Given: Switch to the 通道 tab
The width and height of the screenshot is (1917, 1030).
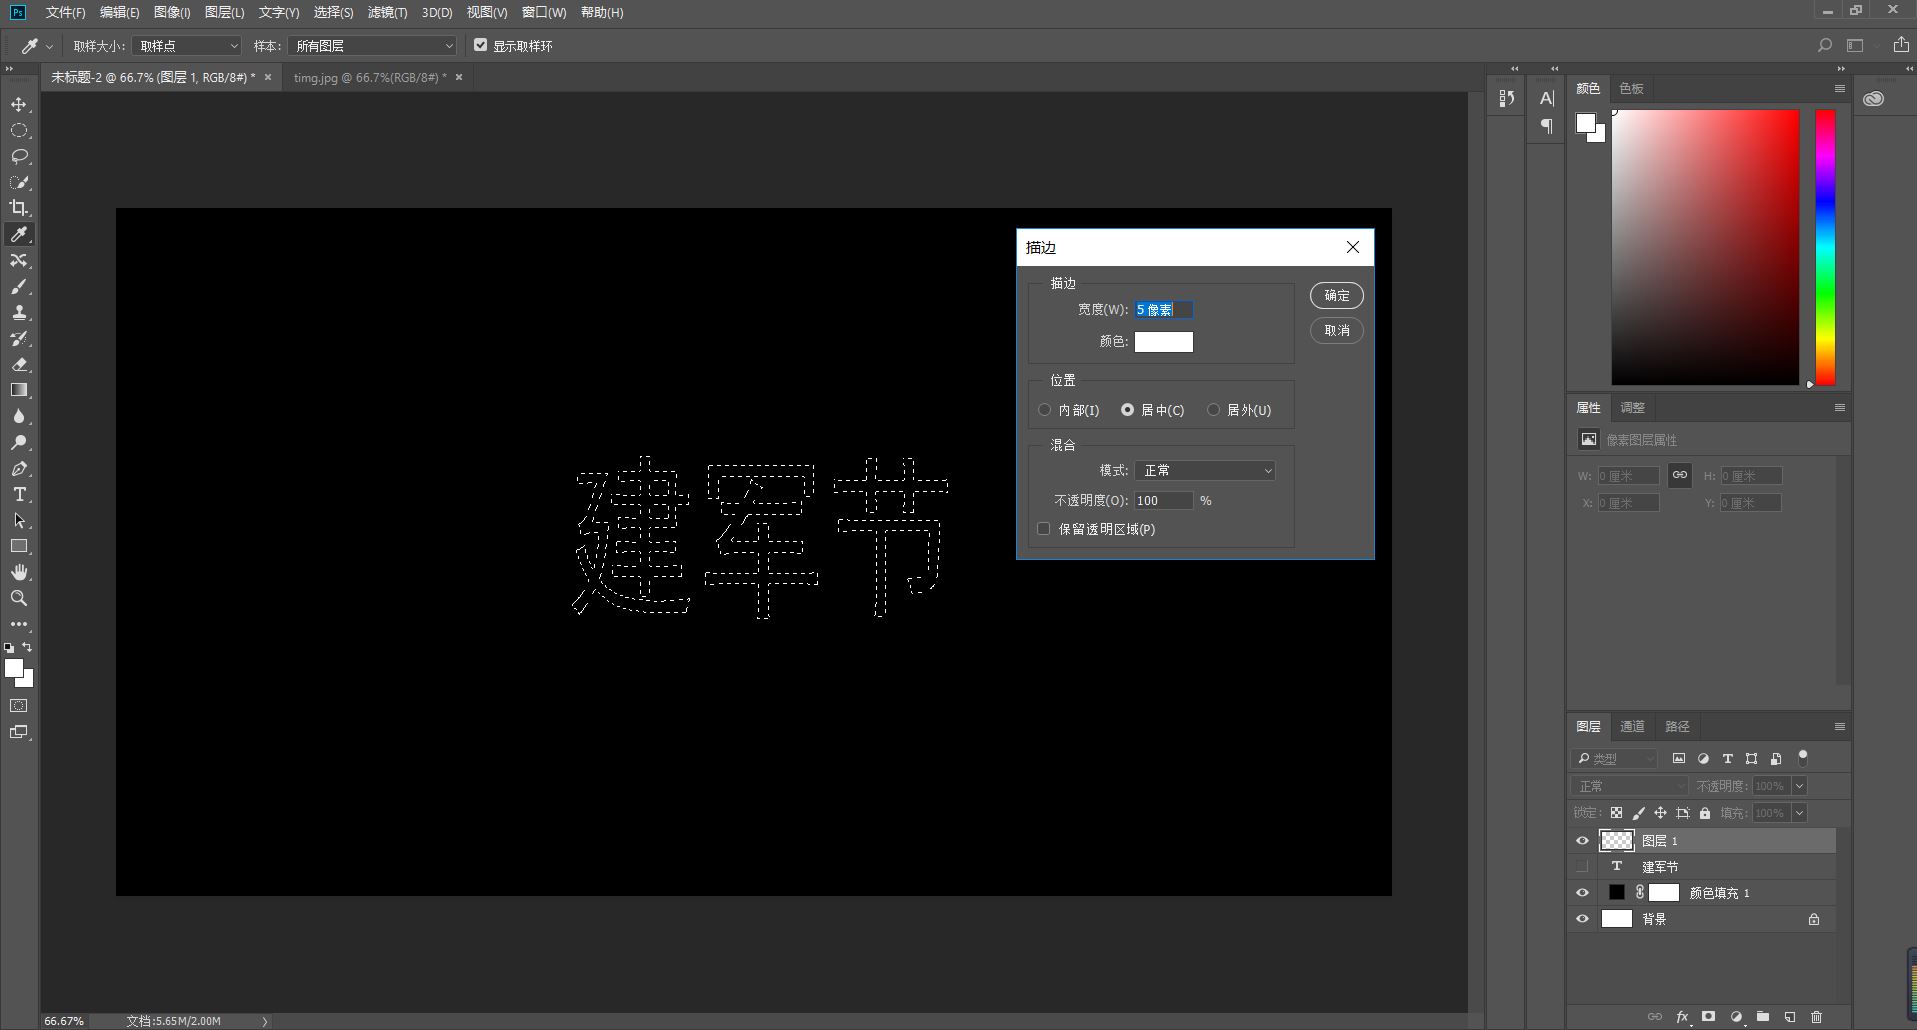Looking at the screenshot, I should (1632, 727).
